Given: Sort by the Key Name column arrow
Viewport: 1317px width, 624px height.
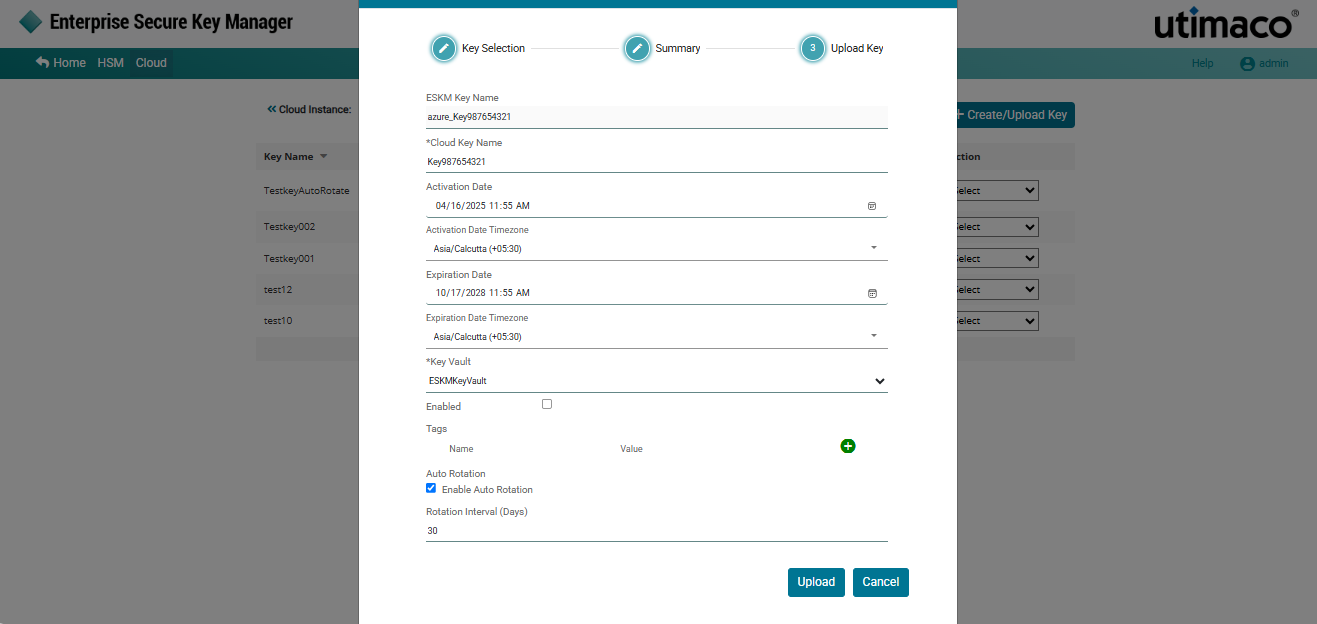Looking at the screenshot, I should tap(323, 157).
